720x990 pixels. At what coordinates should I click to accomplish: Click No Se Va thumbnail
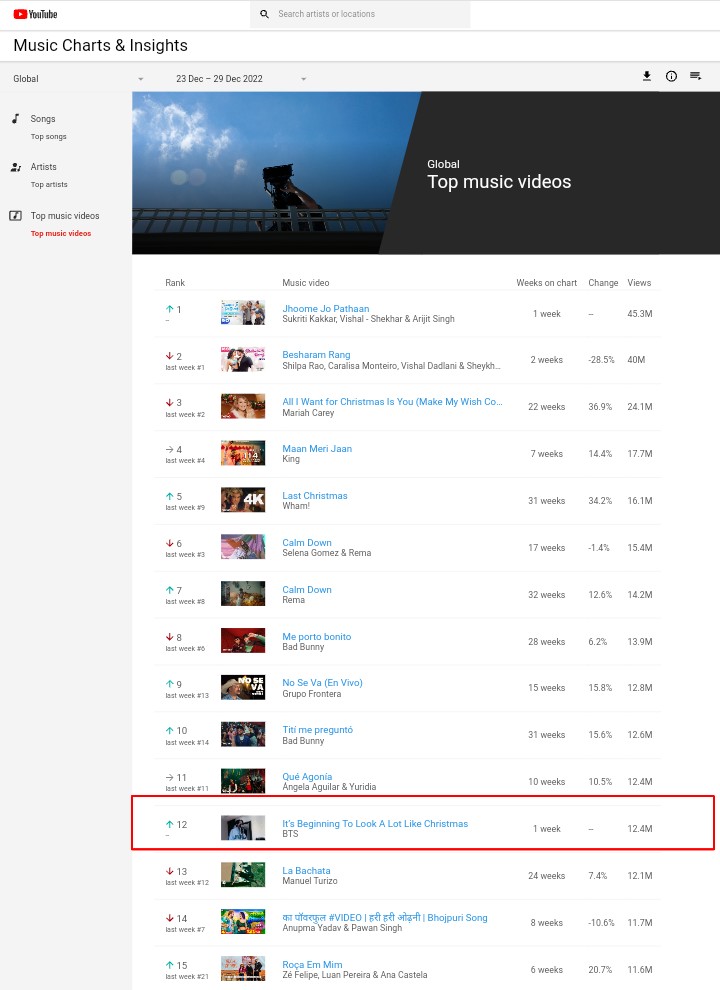click(x=243, y=688)
